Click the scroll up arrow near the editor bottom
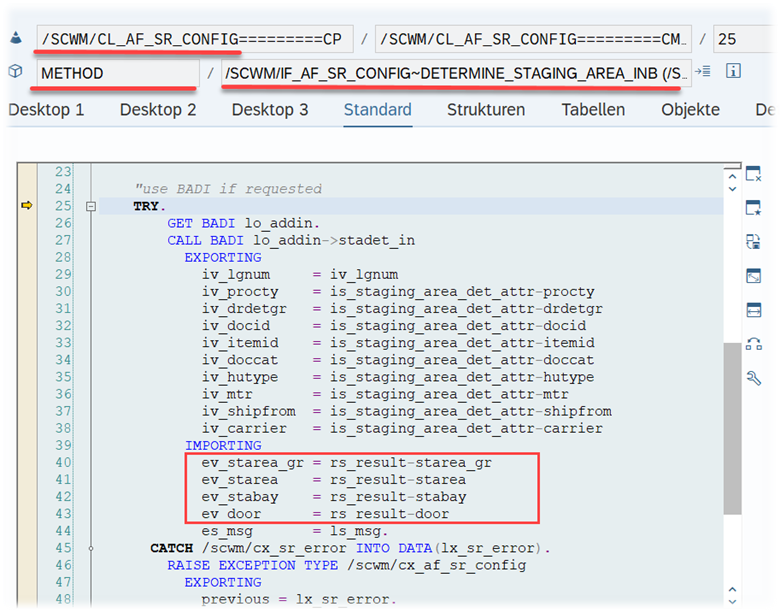 point(732,589)
